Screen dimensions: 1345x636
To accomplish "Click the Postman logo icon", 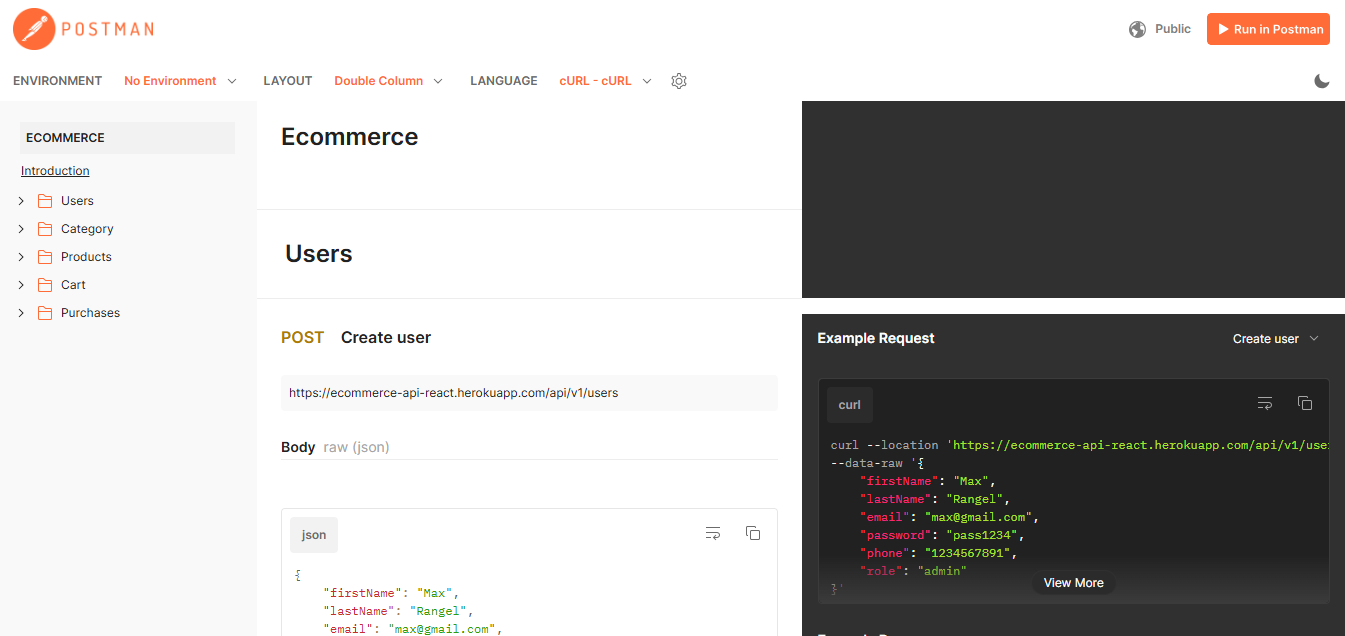I will 33,29.
